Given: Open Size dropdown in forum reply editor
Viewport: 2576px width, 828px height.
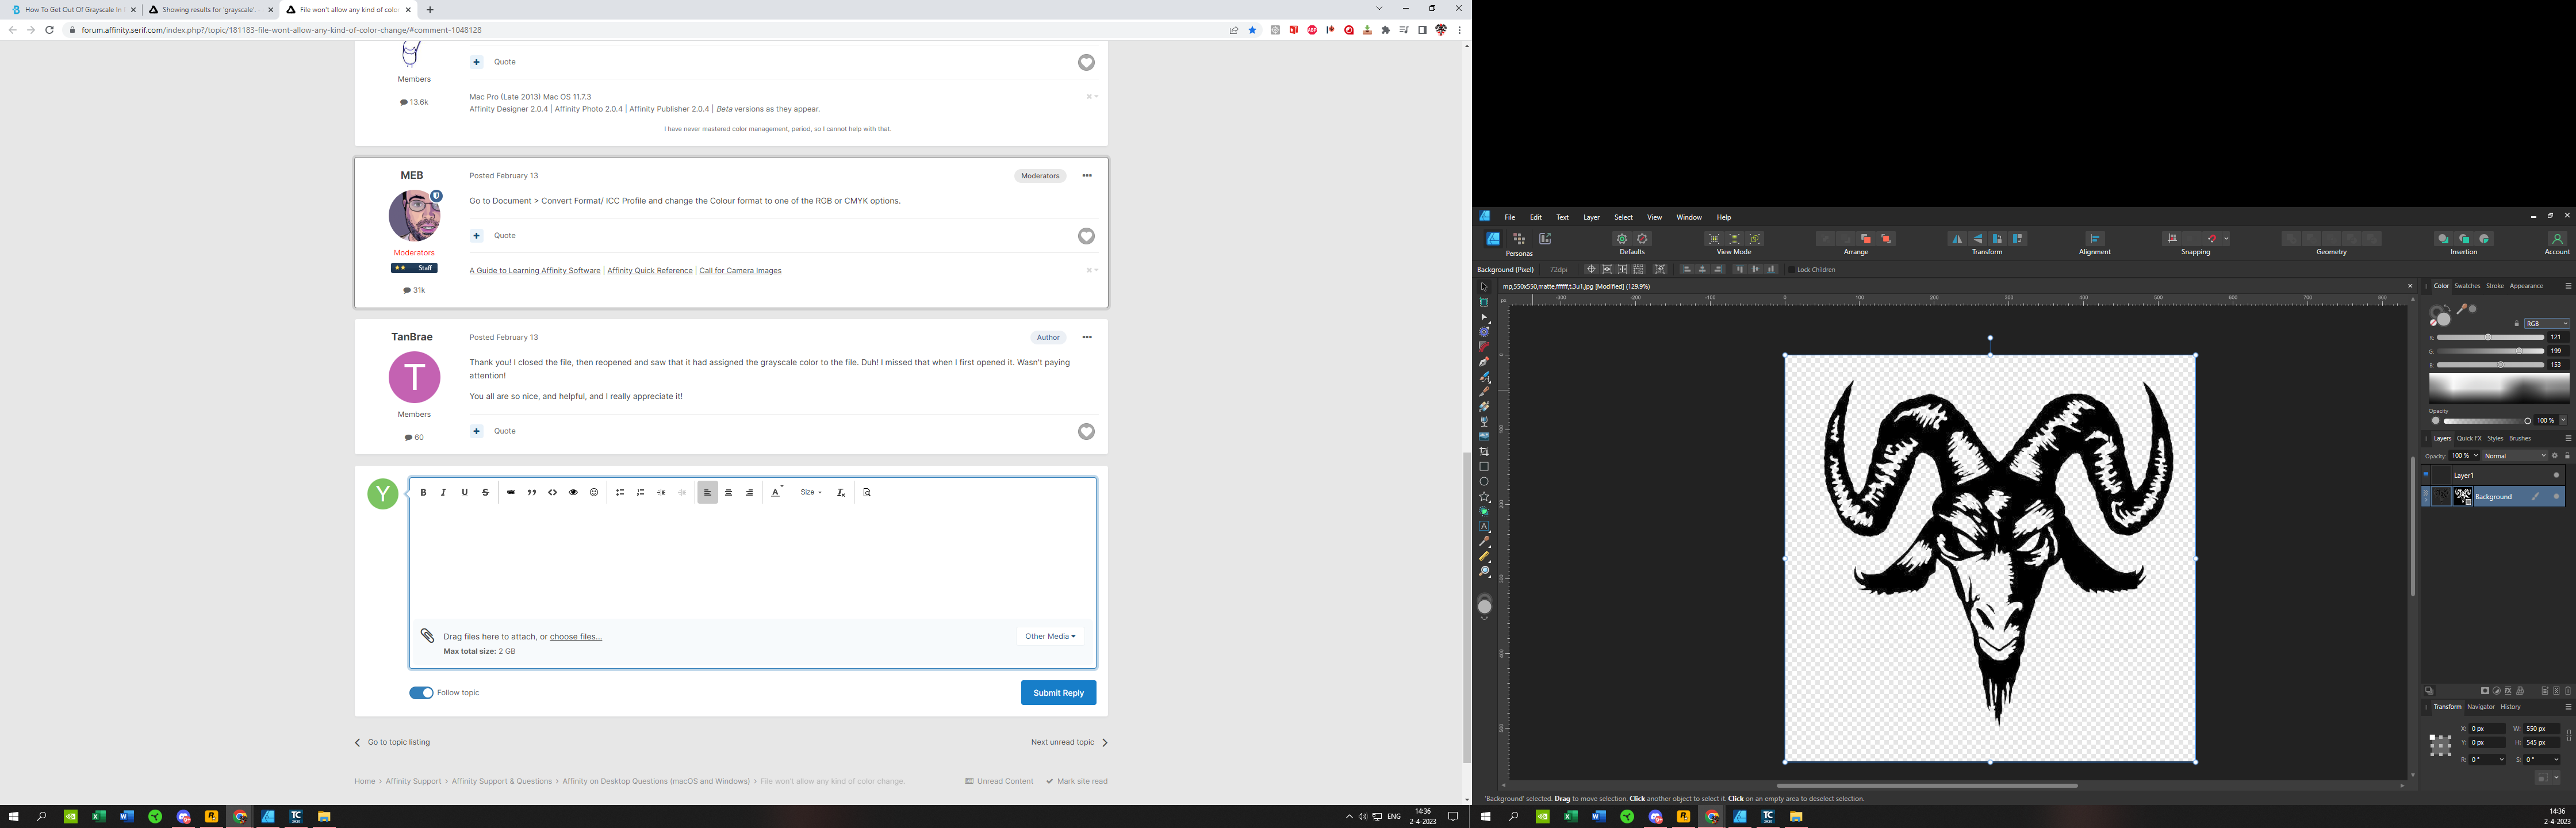Looking at the screenshot, I should click(811, 493).
